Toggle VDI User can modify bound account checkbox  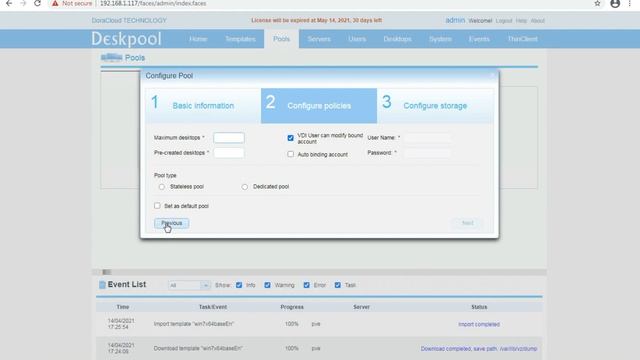[290, 138]
